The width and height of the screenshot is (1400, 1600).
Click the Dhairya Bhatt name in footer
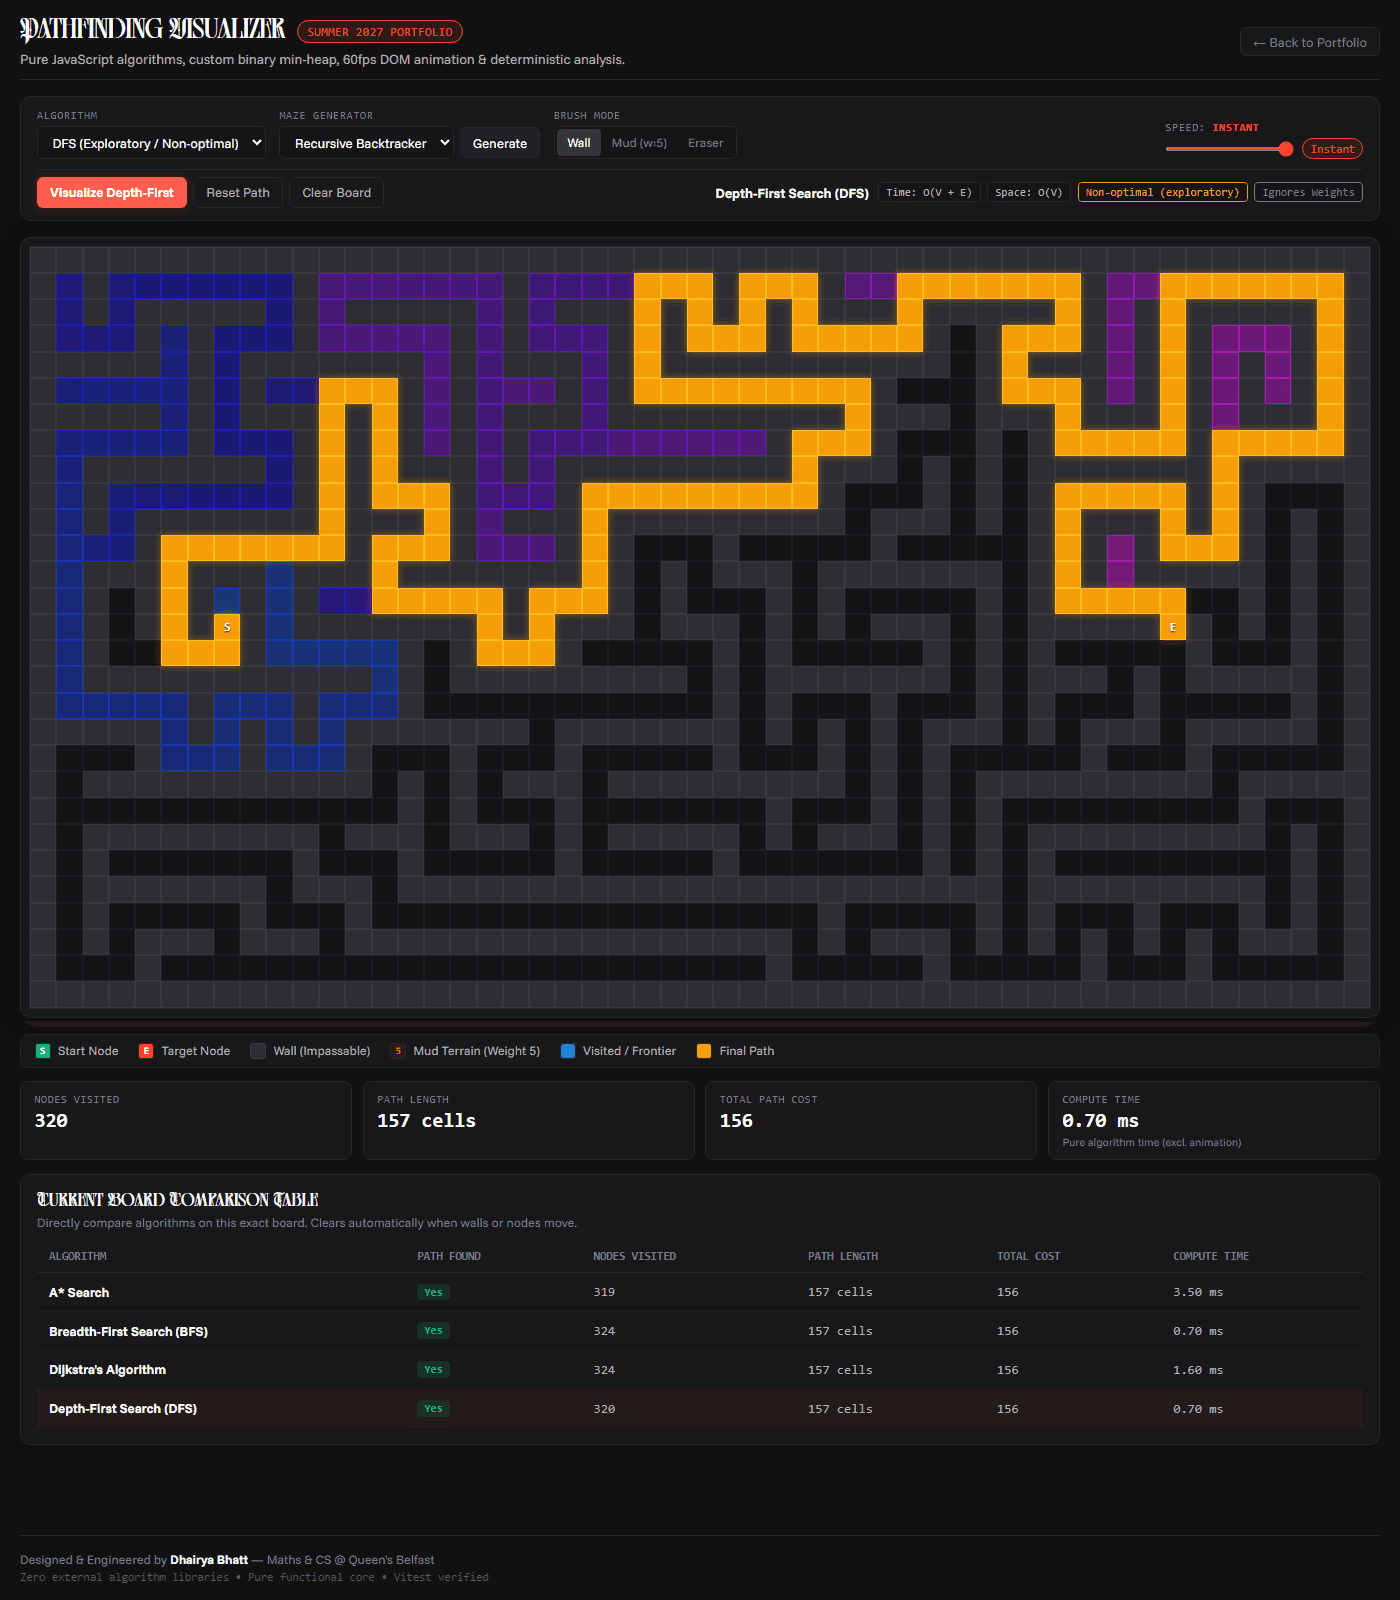tap(209, 1559)
